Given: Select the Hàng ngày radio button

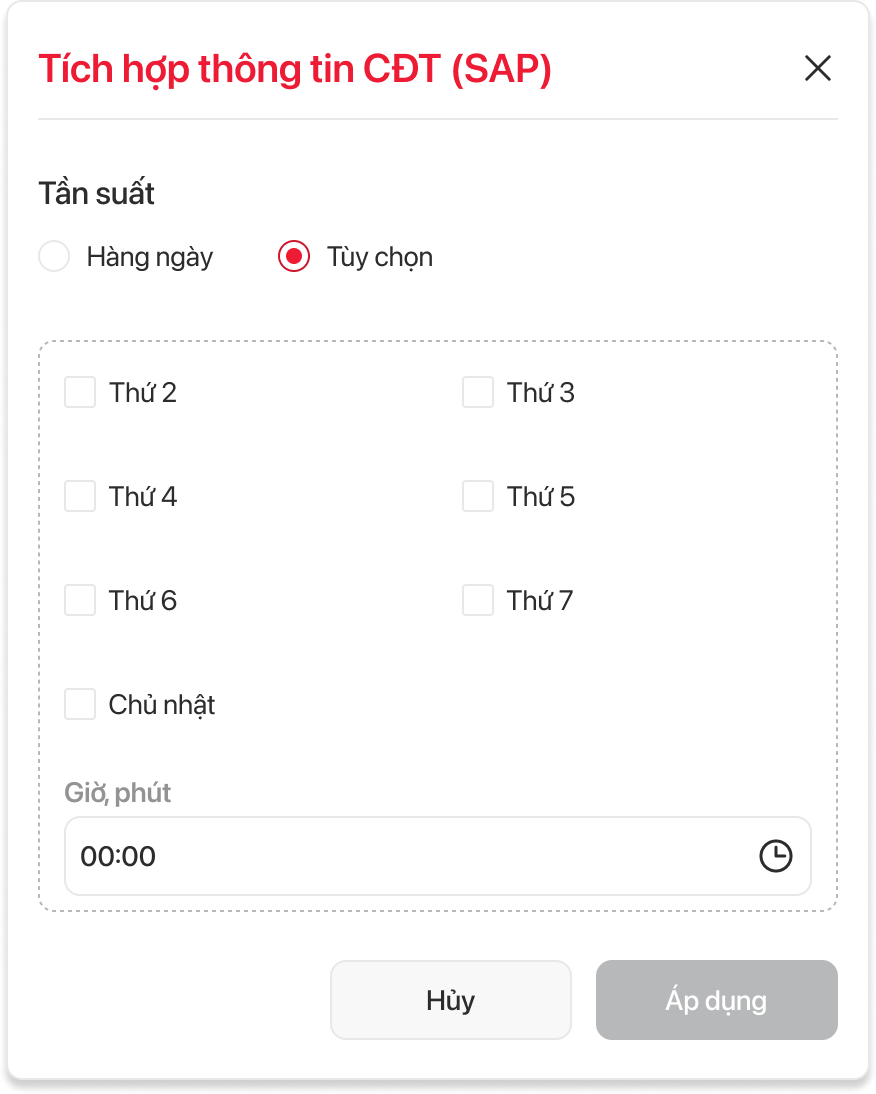Looking at the screenshot, I should pos(54,257).
